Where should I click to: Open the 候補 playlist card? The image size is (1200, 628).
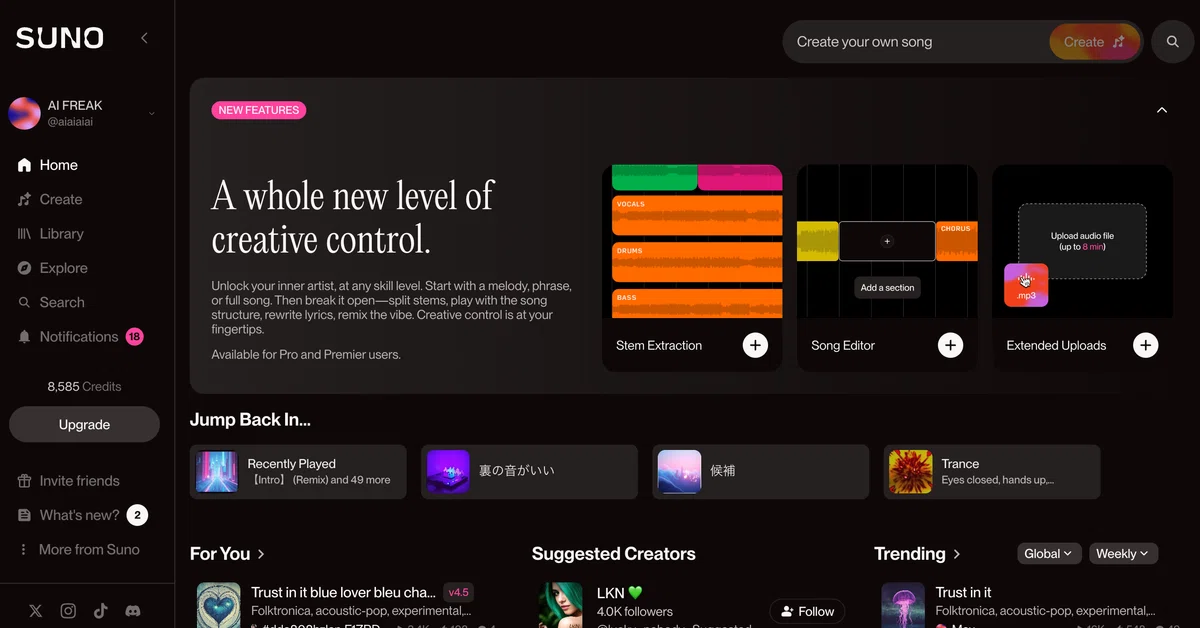[x=760, y=472]
